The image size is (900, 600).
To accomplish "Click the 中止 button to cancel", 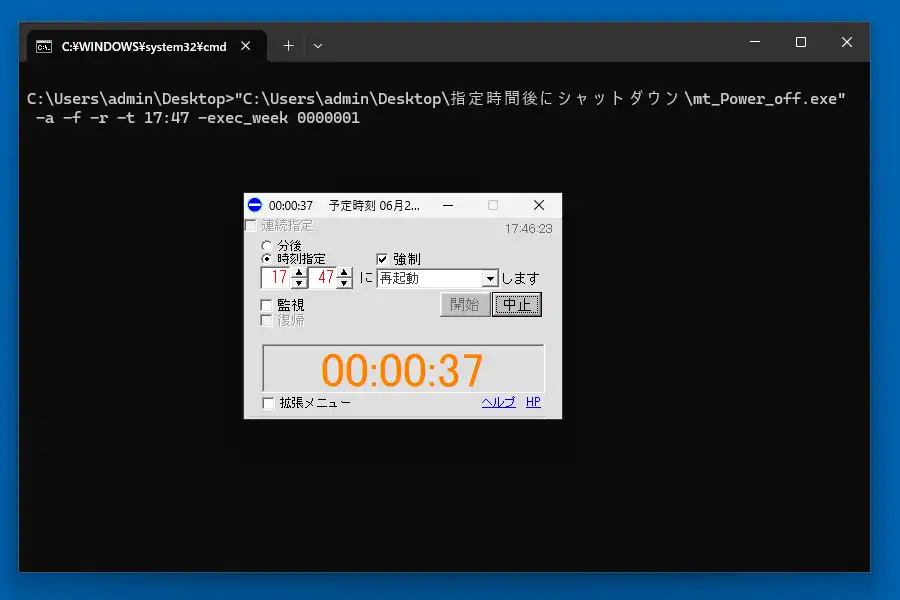I will click(517, 305).
